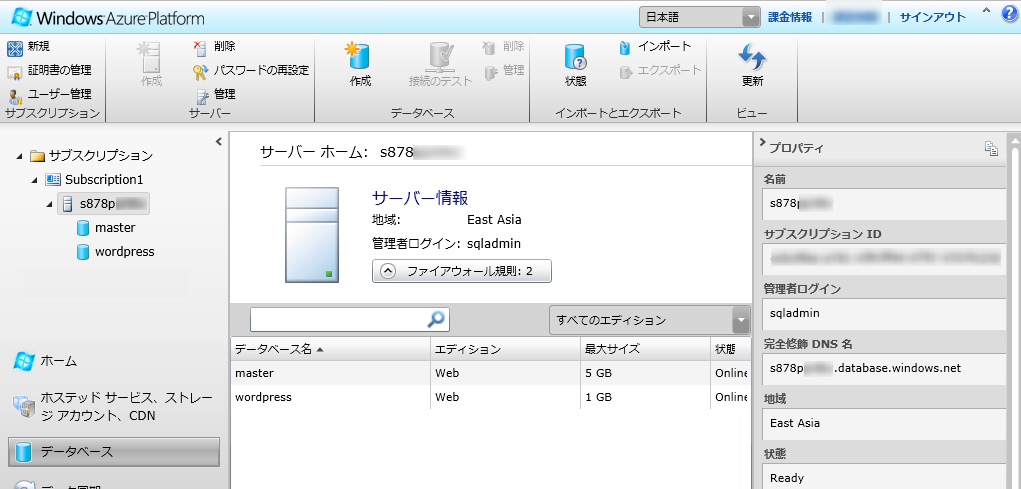This screenshot has height=489, width=1021.
Task: Click the 状態 Ready property field
Action: pos(884,477)
